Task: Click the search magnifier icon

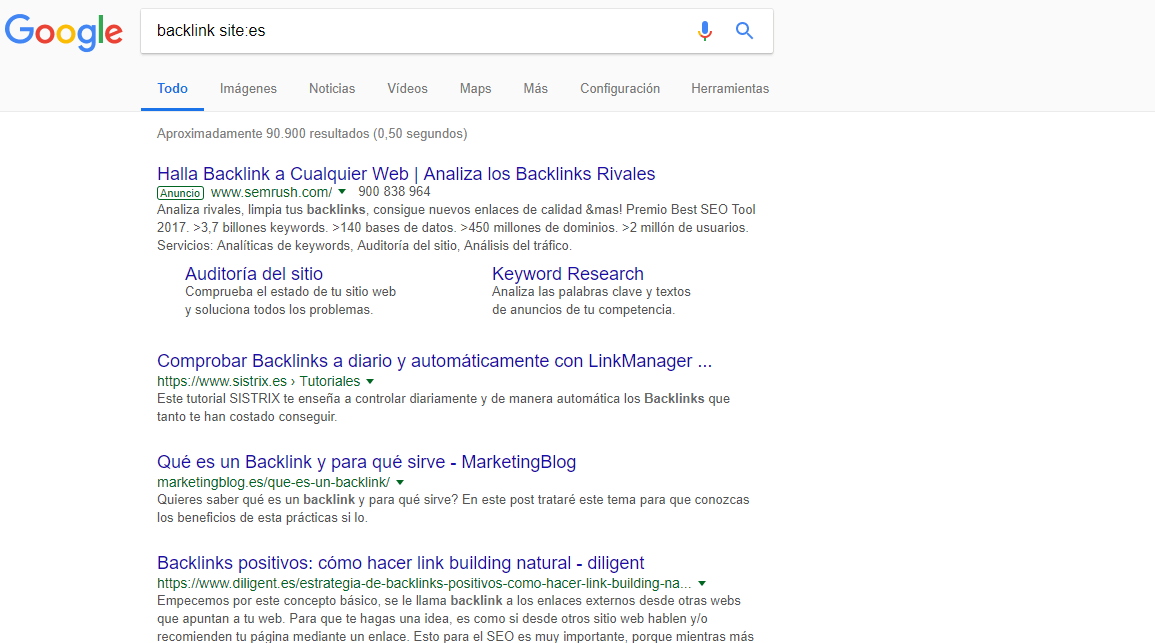Action: (744, 31)
